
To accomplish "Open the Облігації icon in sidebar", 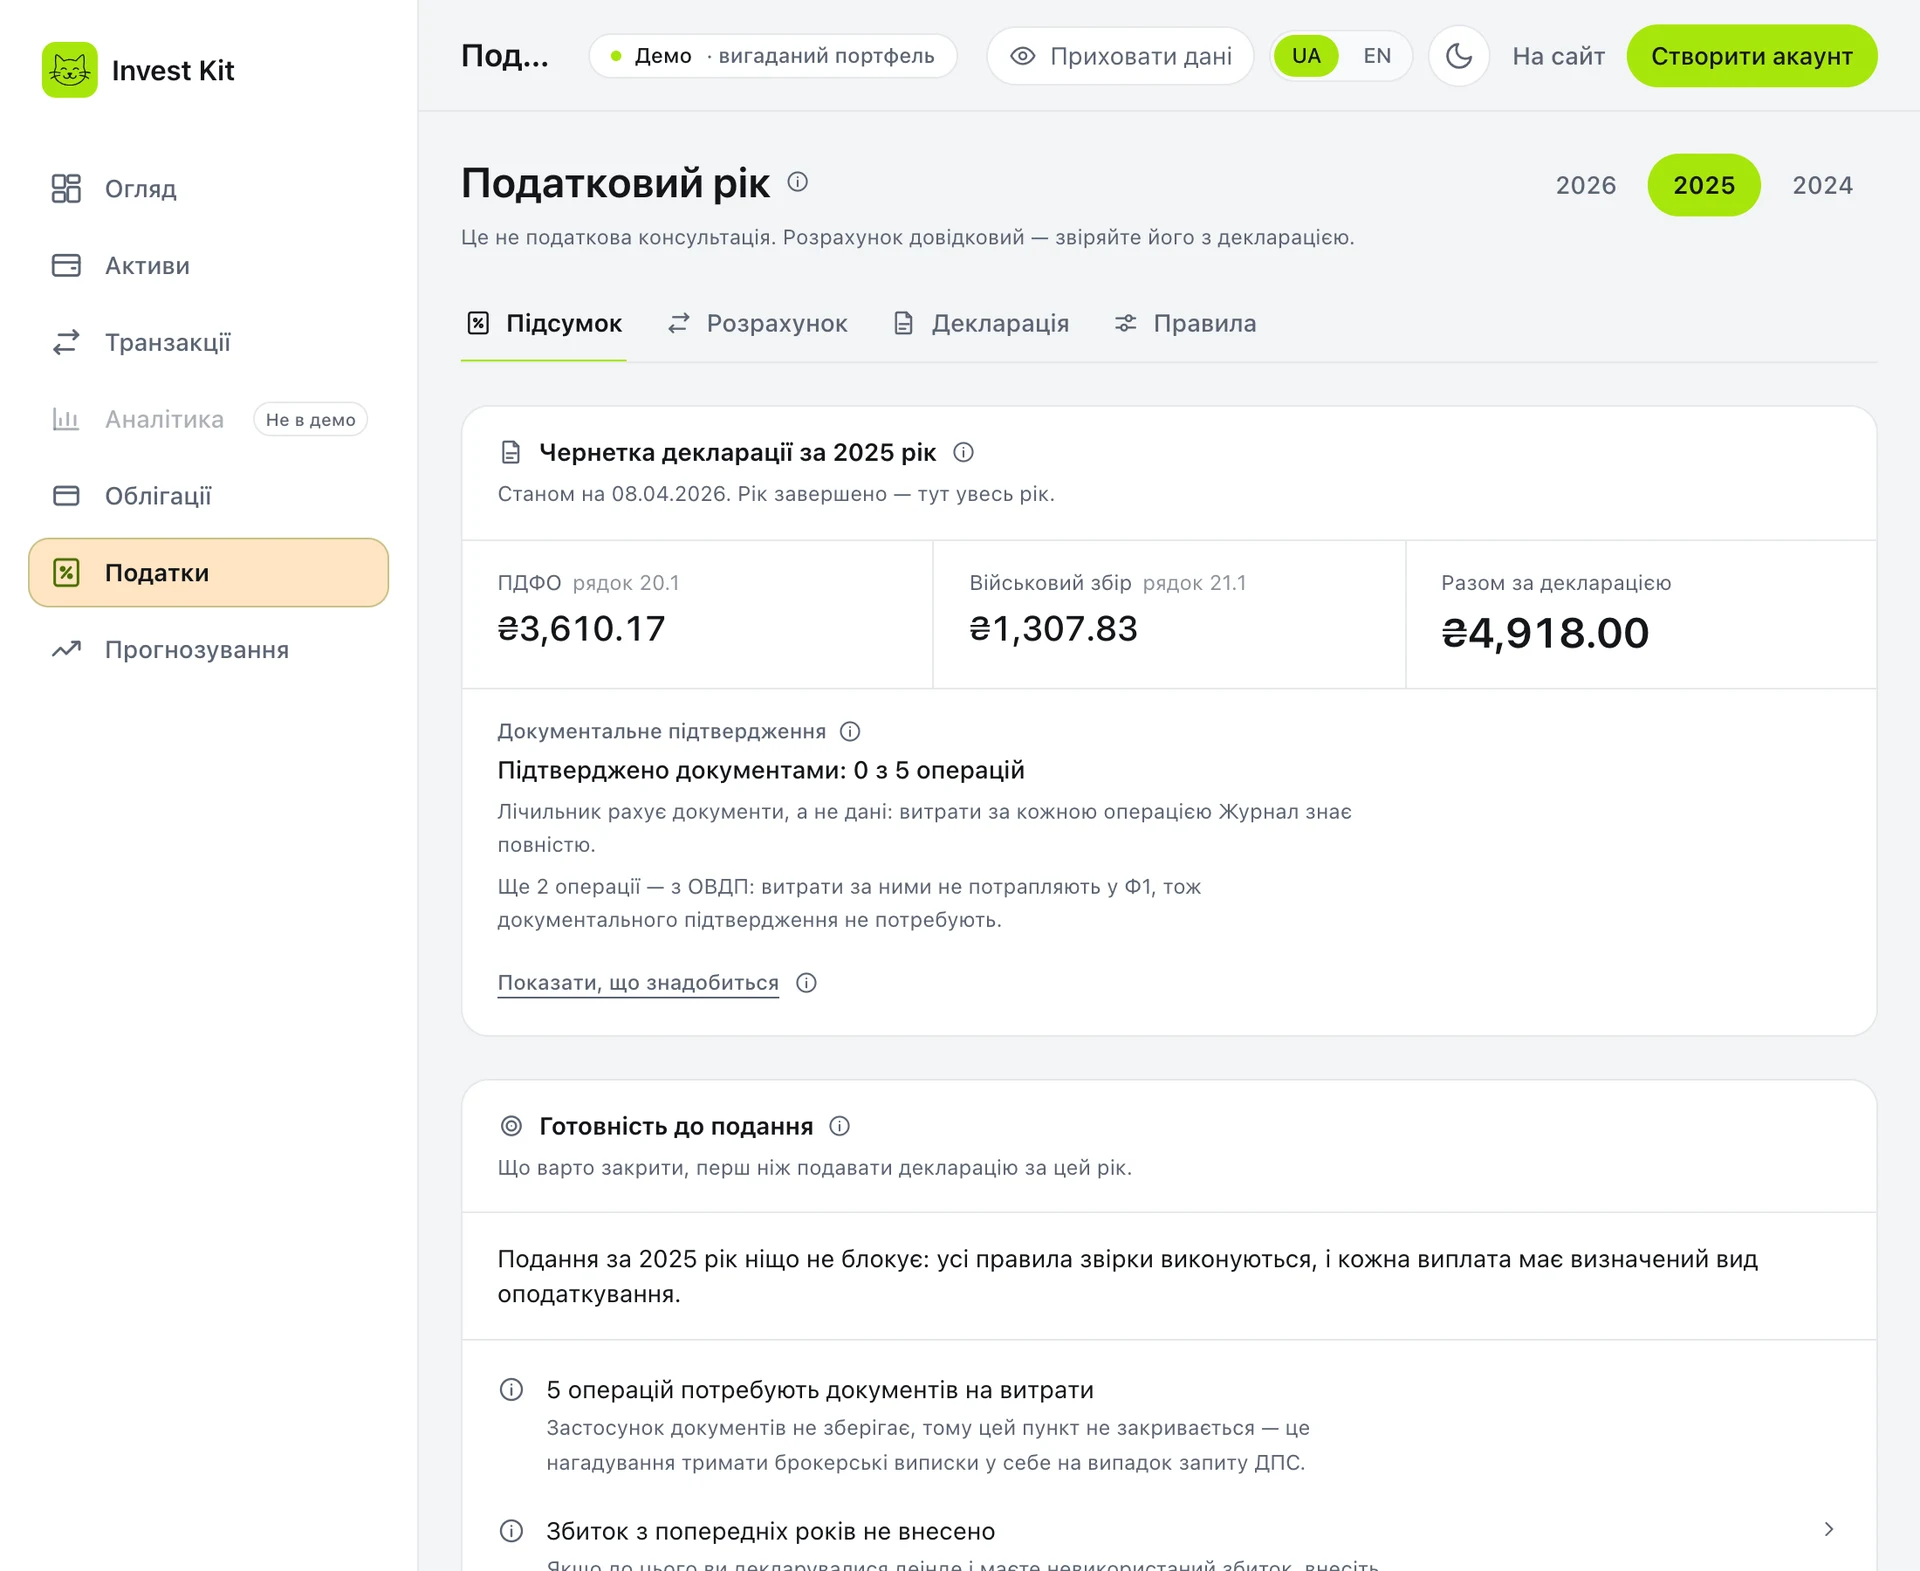I will point(66,495).
